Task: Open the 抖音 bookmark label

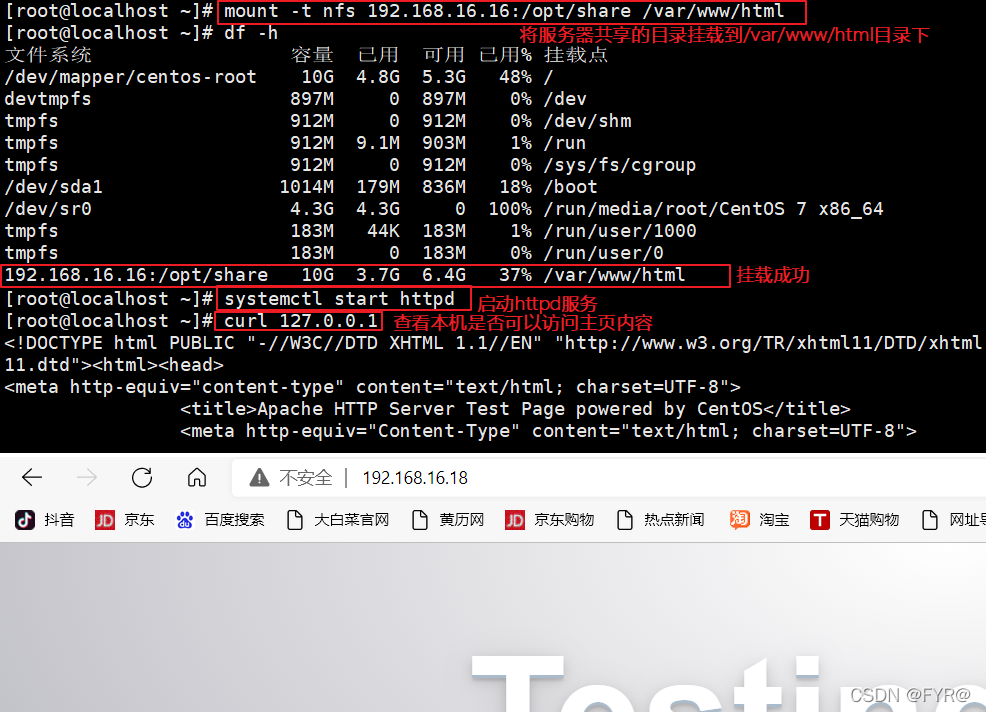Action: coord(59,520)
